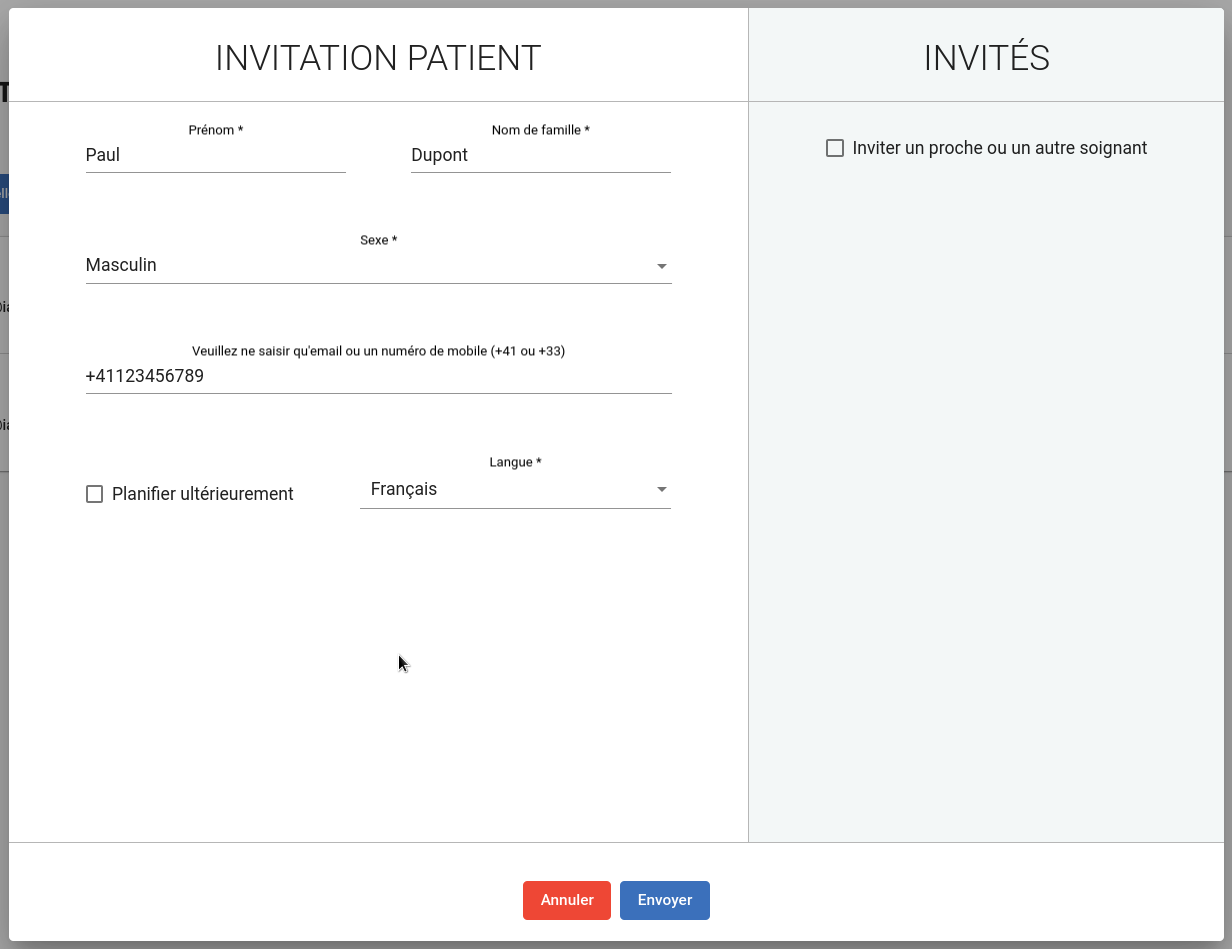The image size is (1232, 949).
Task: Open the Sexe dropdown arrow
Action: coord(661,266)
